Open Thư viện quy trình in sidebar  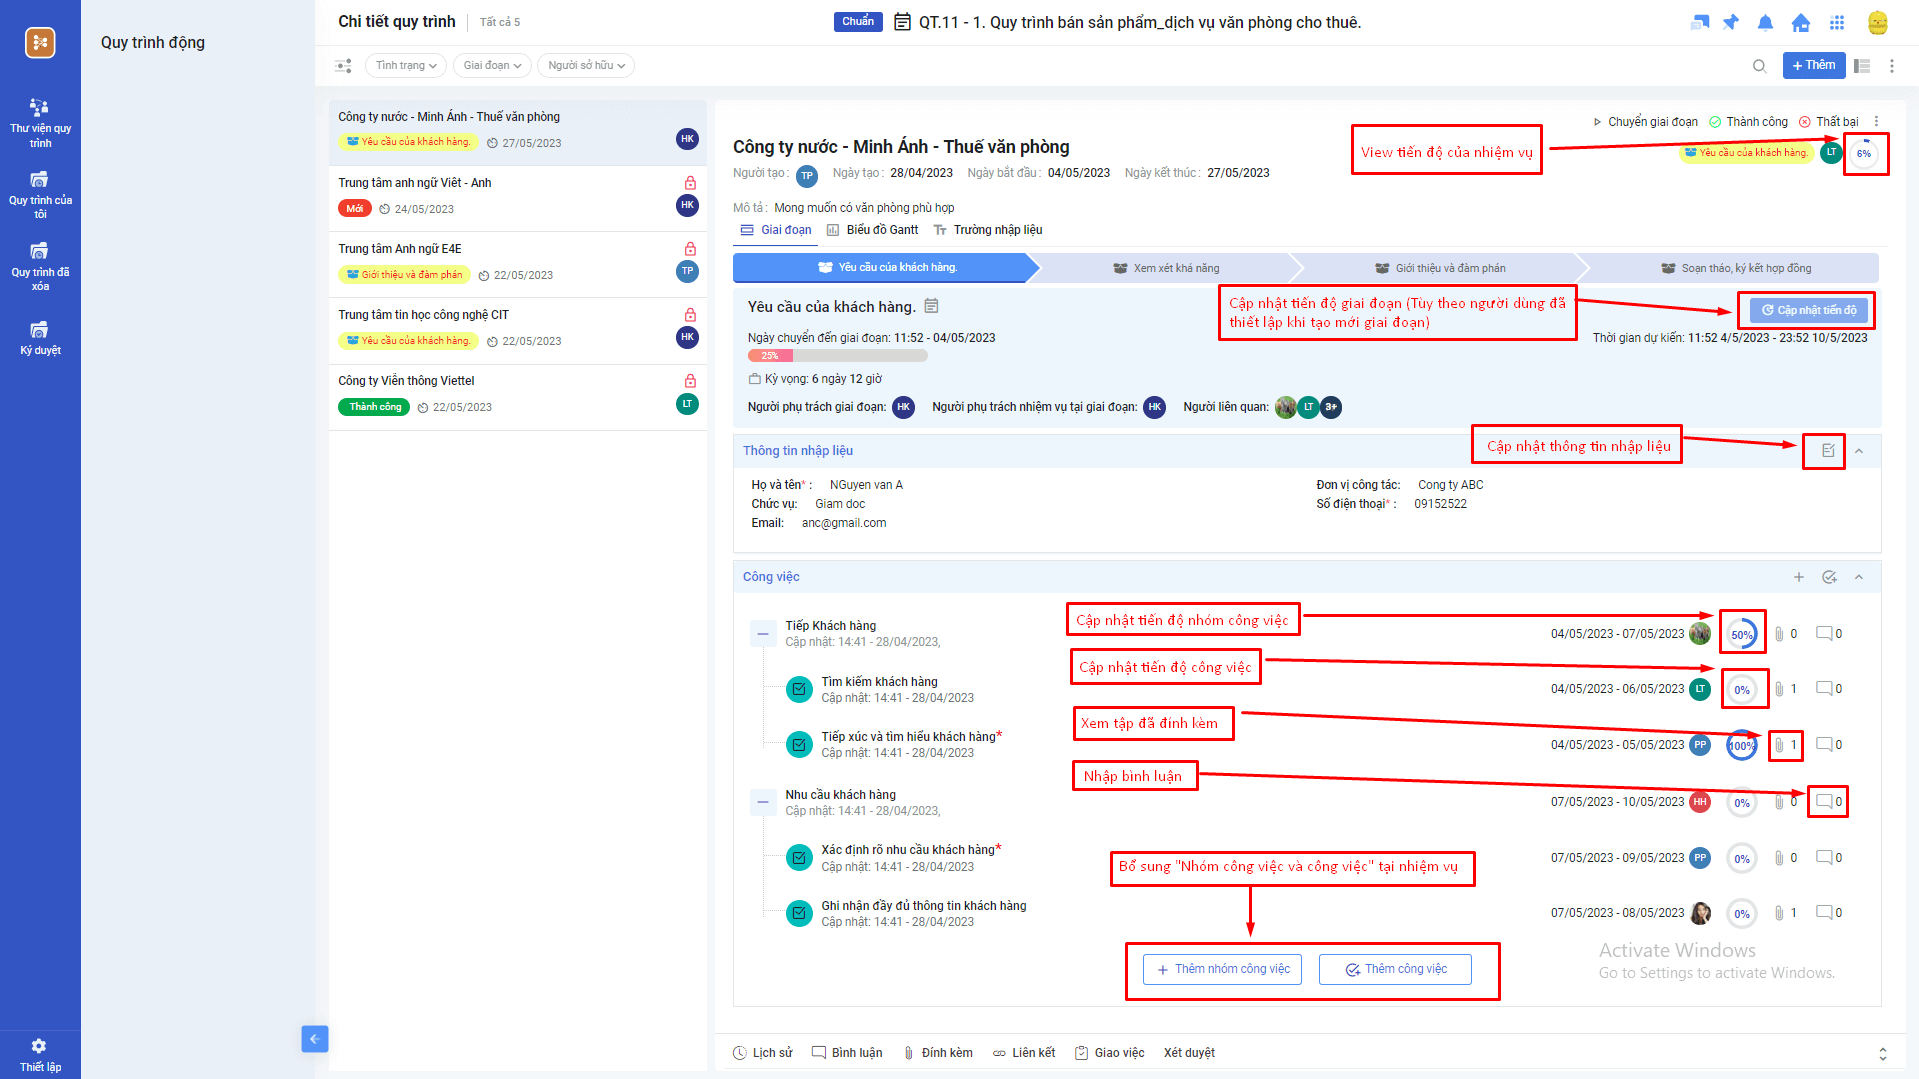[40, 123]
